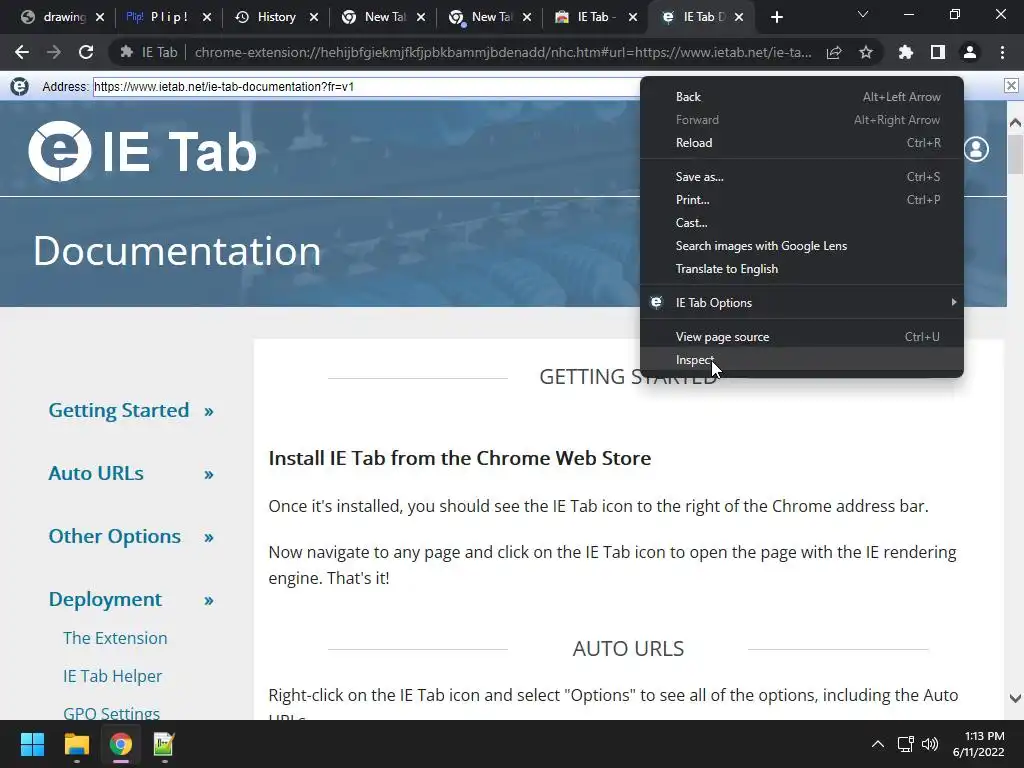Click the user account icon on page header
1024x768 pixels.
point(976,150)
